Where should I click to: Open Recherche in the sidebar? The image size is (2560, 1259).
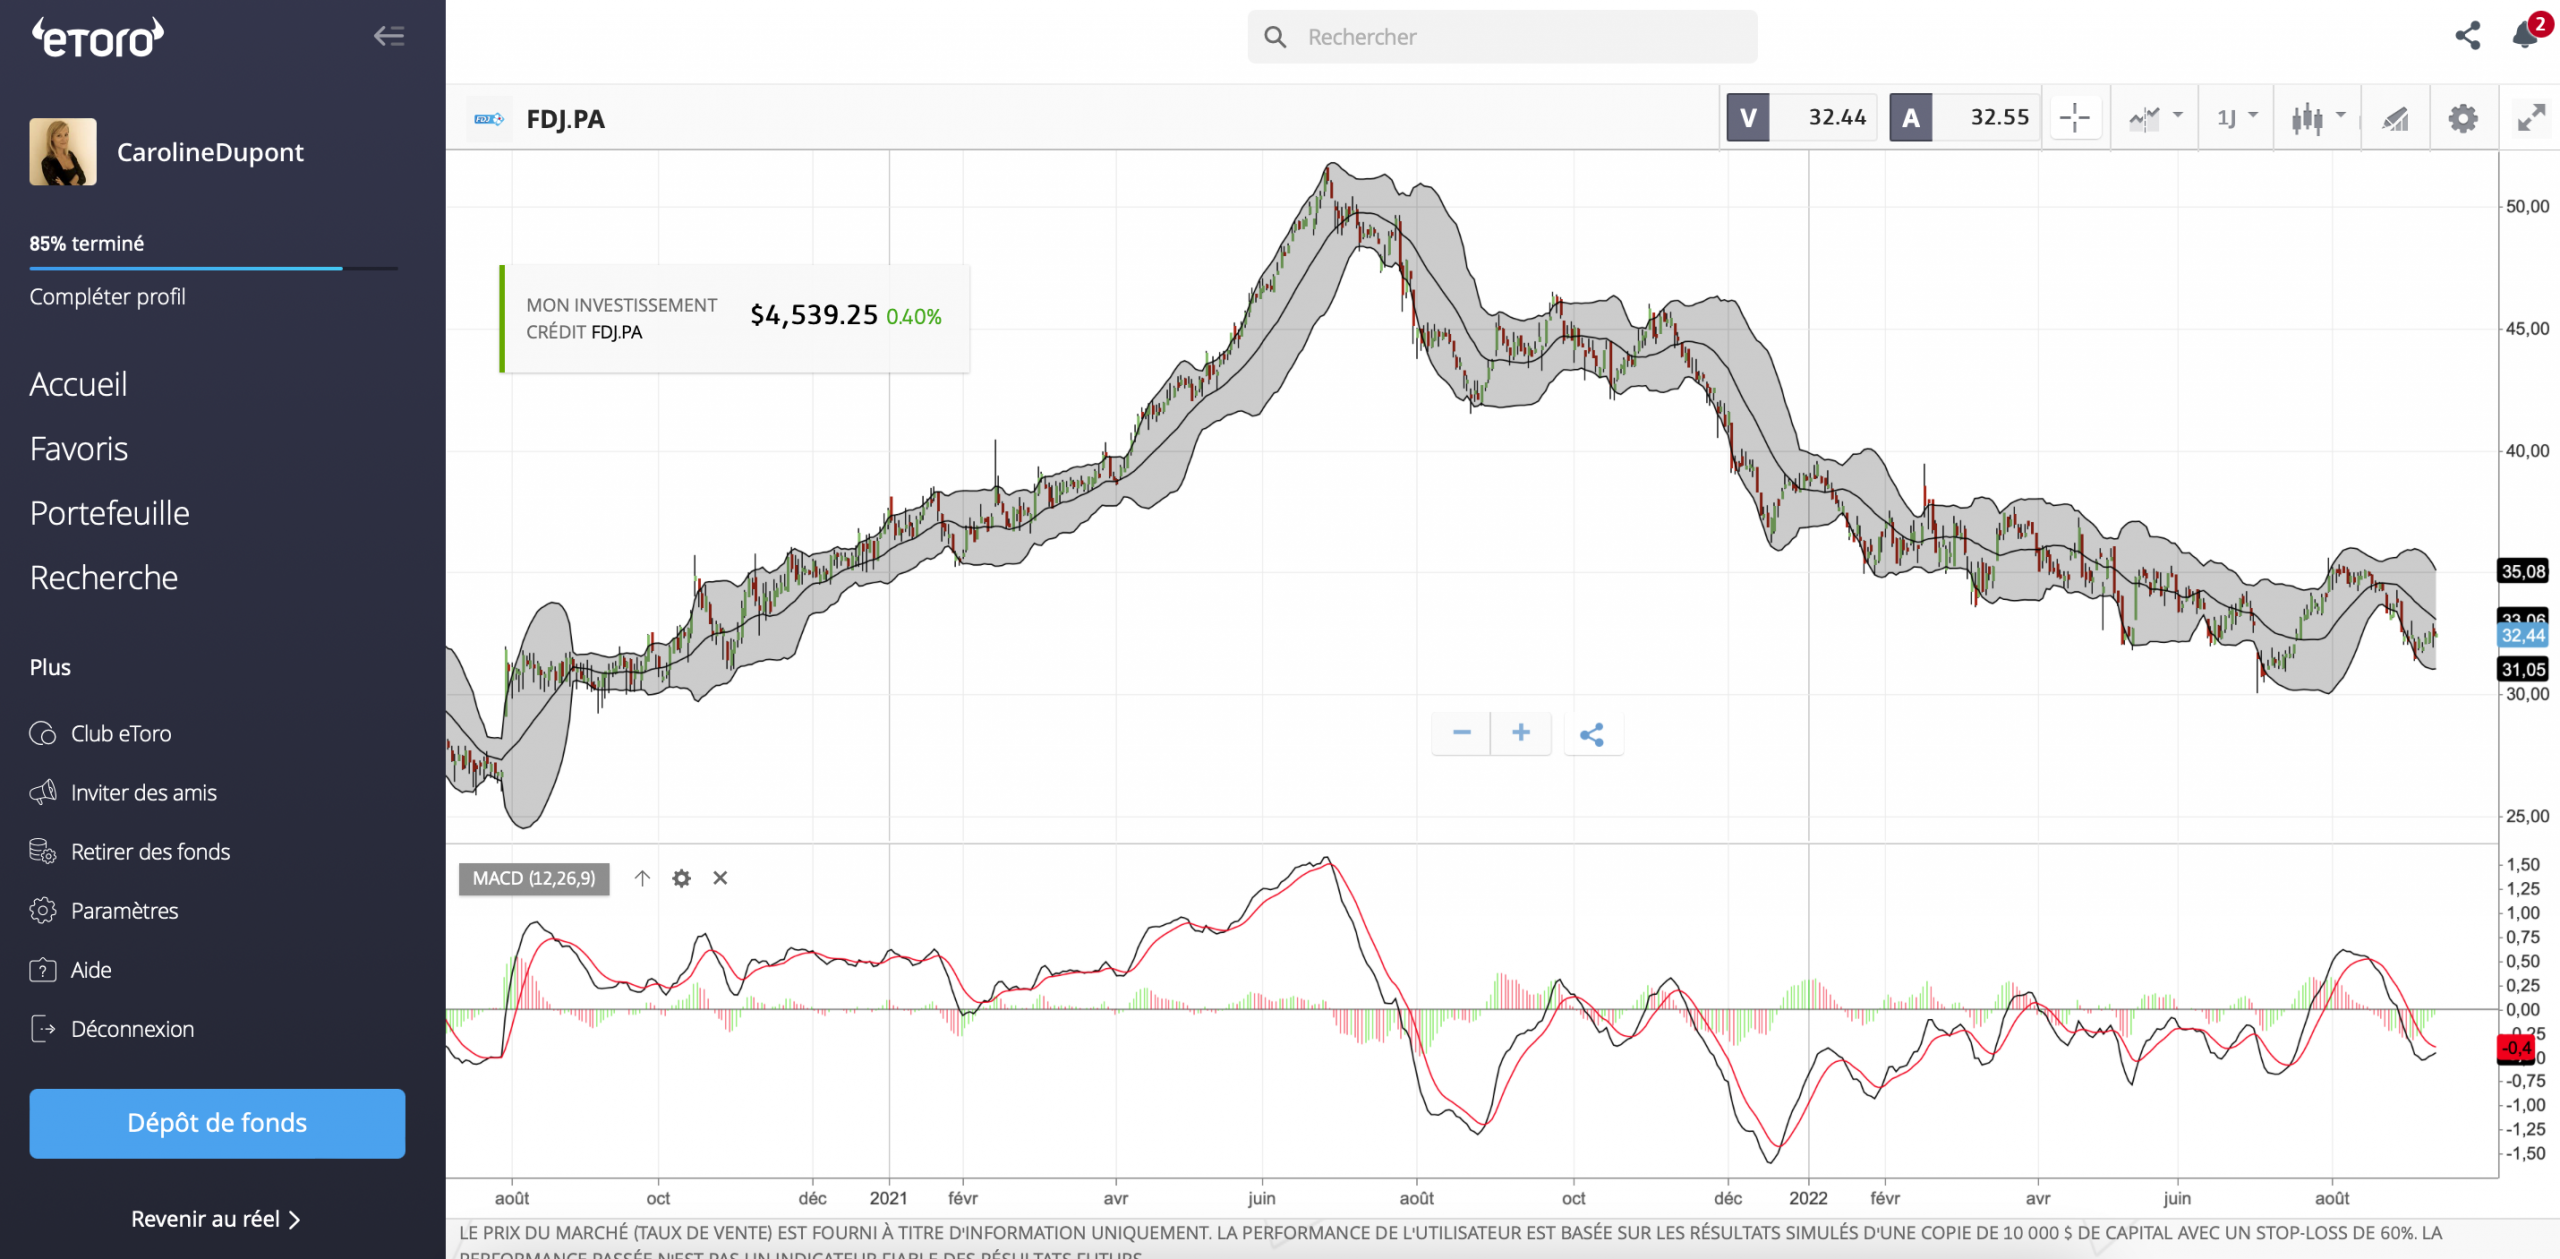tap(104, 577)
